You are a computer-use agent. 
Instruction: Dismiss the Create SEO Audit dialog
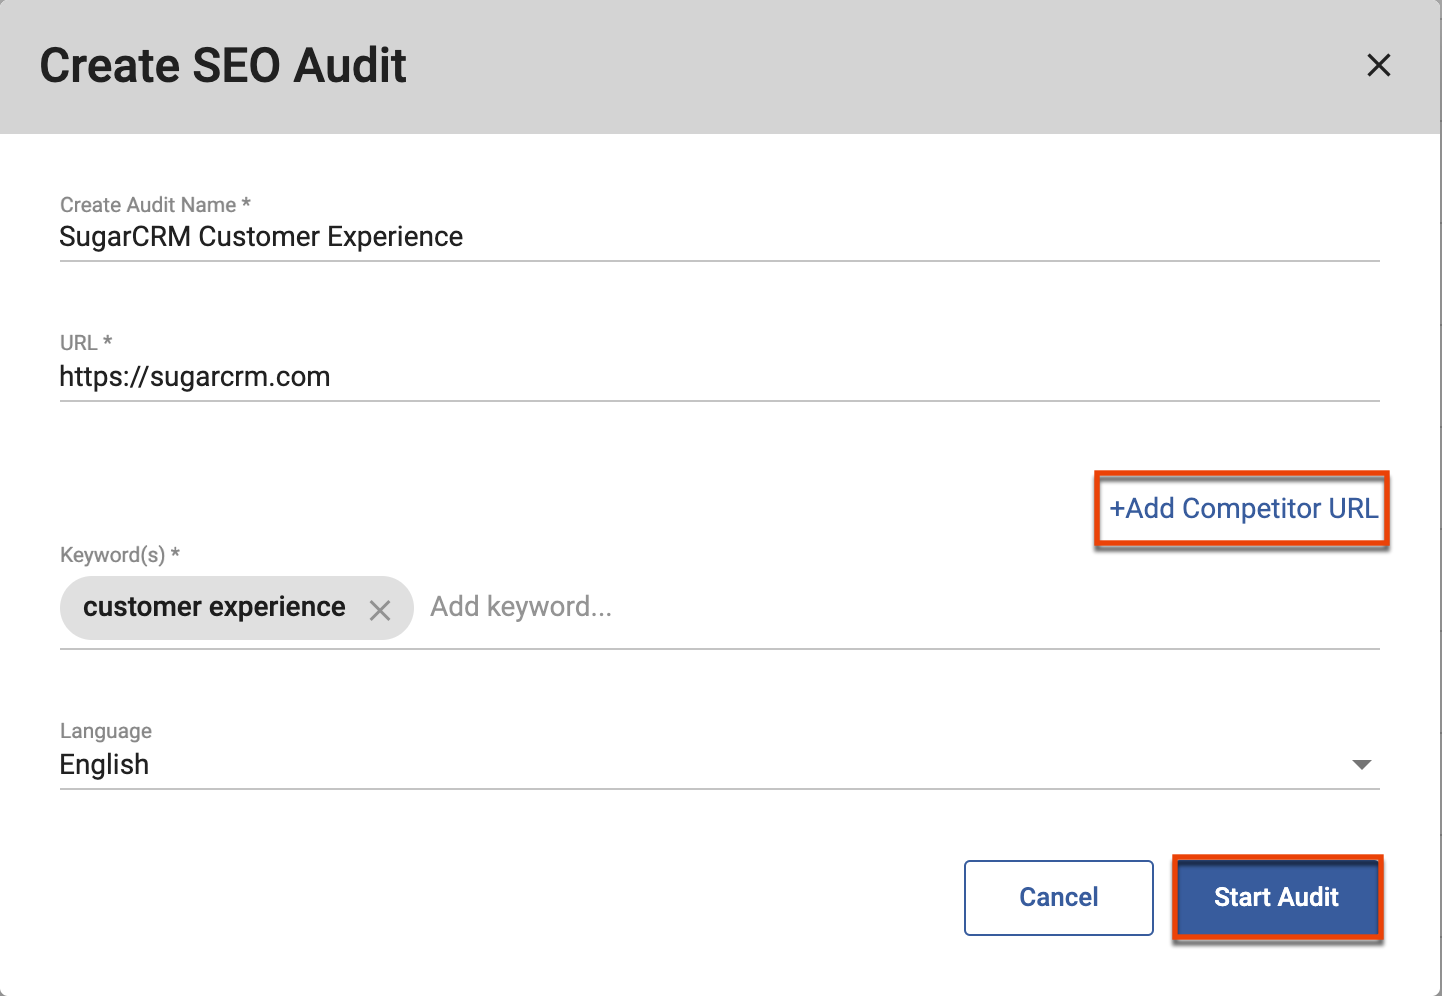1379,65
